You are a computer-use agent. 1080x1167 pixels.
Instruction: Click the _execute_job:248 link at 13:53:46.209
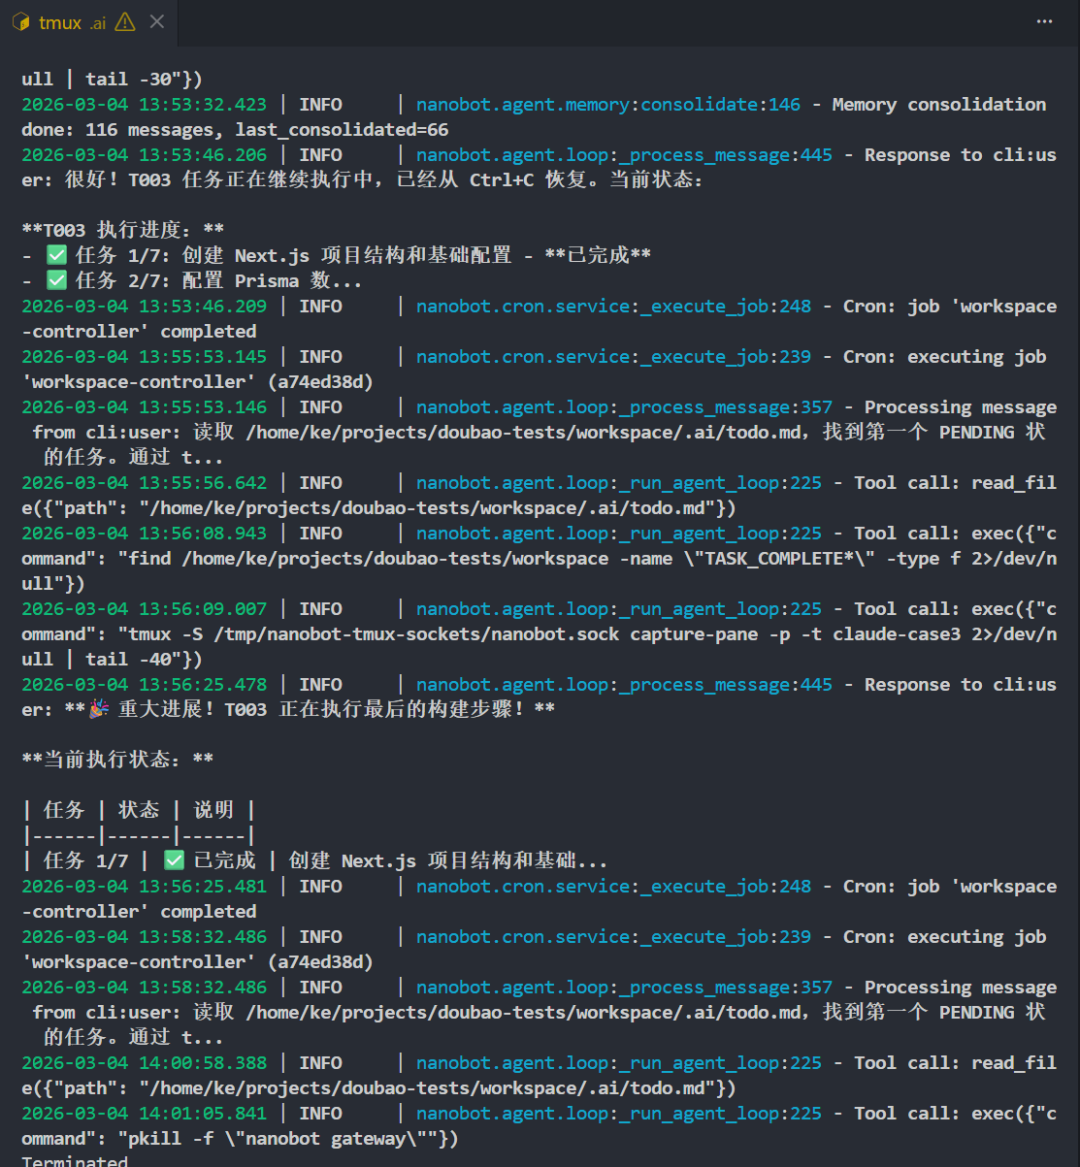coord(613,306)
